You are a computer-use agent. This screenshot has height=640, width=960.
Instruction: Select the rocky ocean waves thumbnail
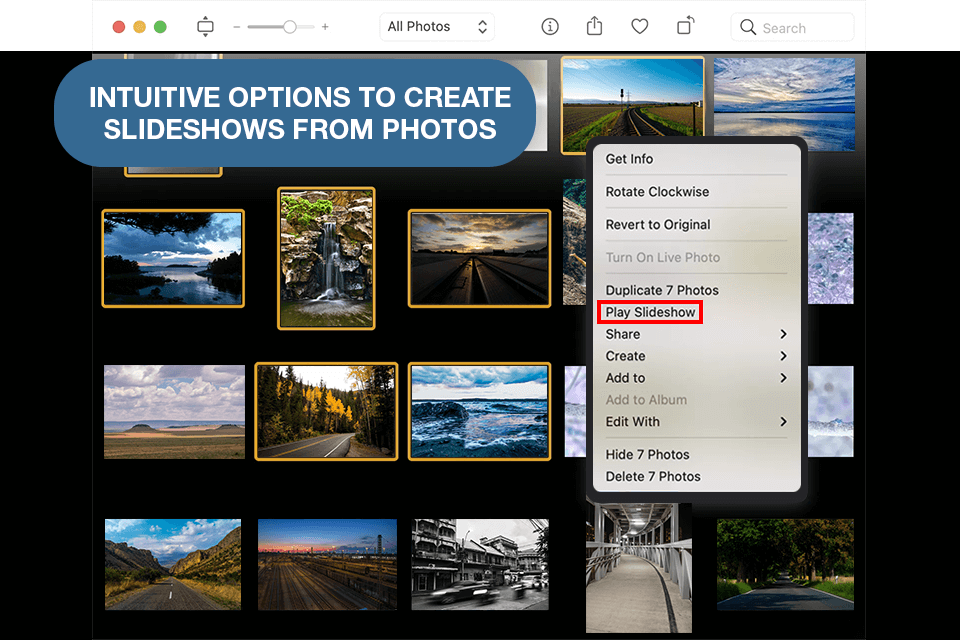tap(479, 412)
